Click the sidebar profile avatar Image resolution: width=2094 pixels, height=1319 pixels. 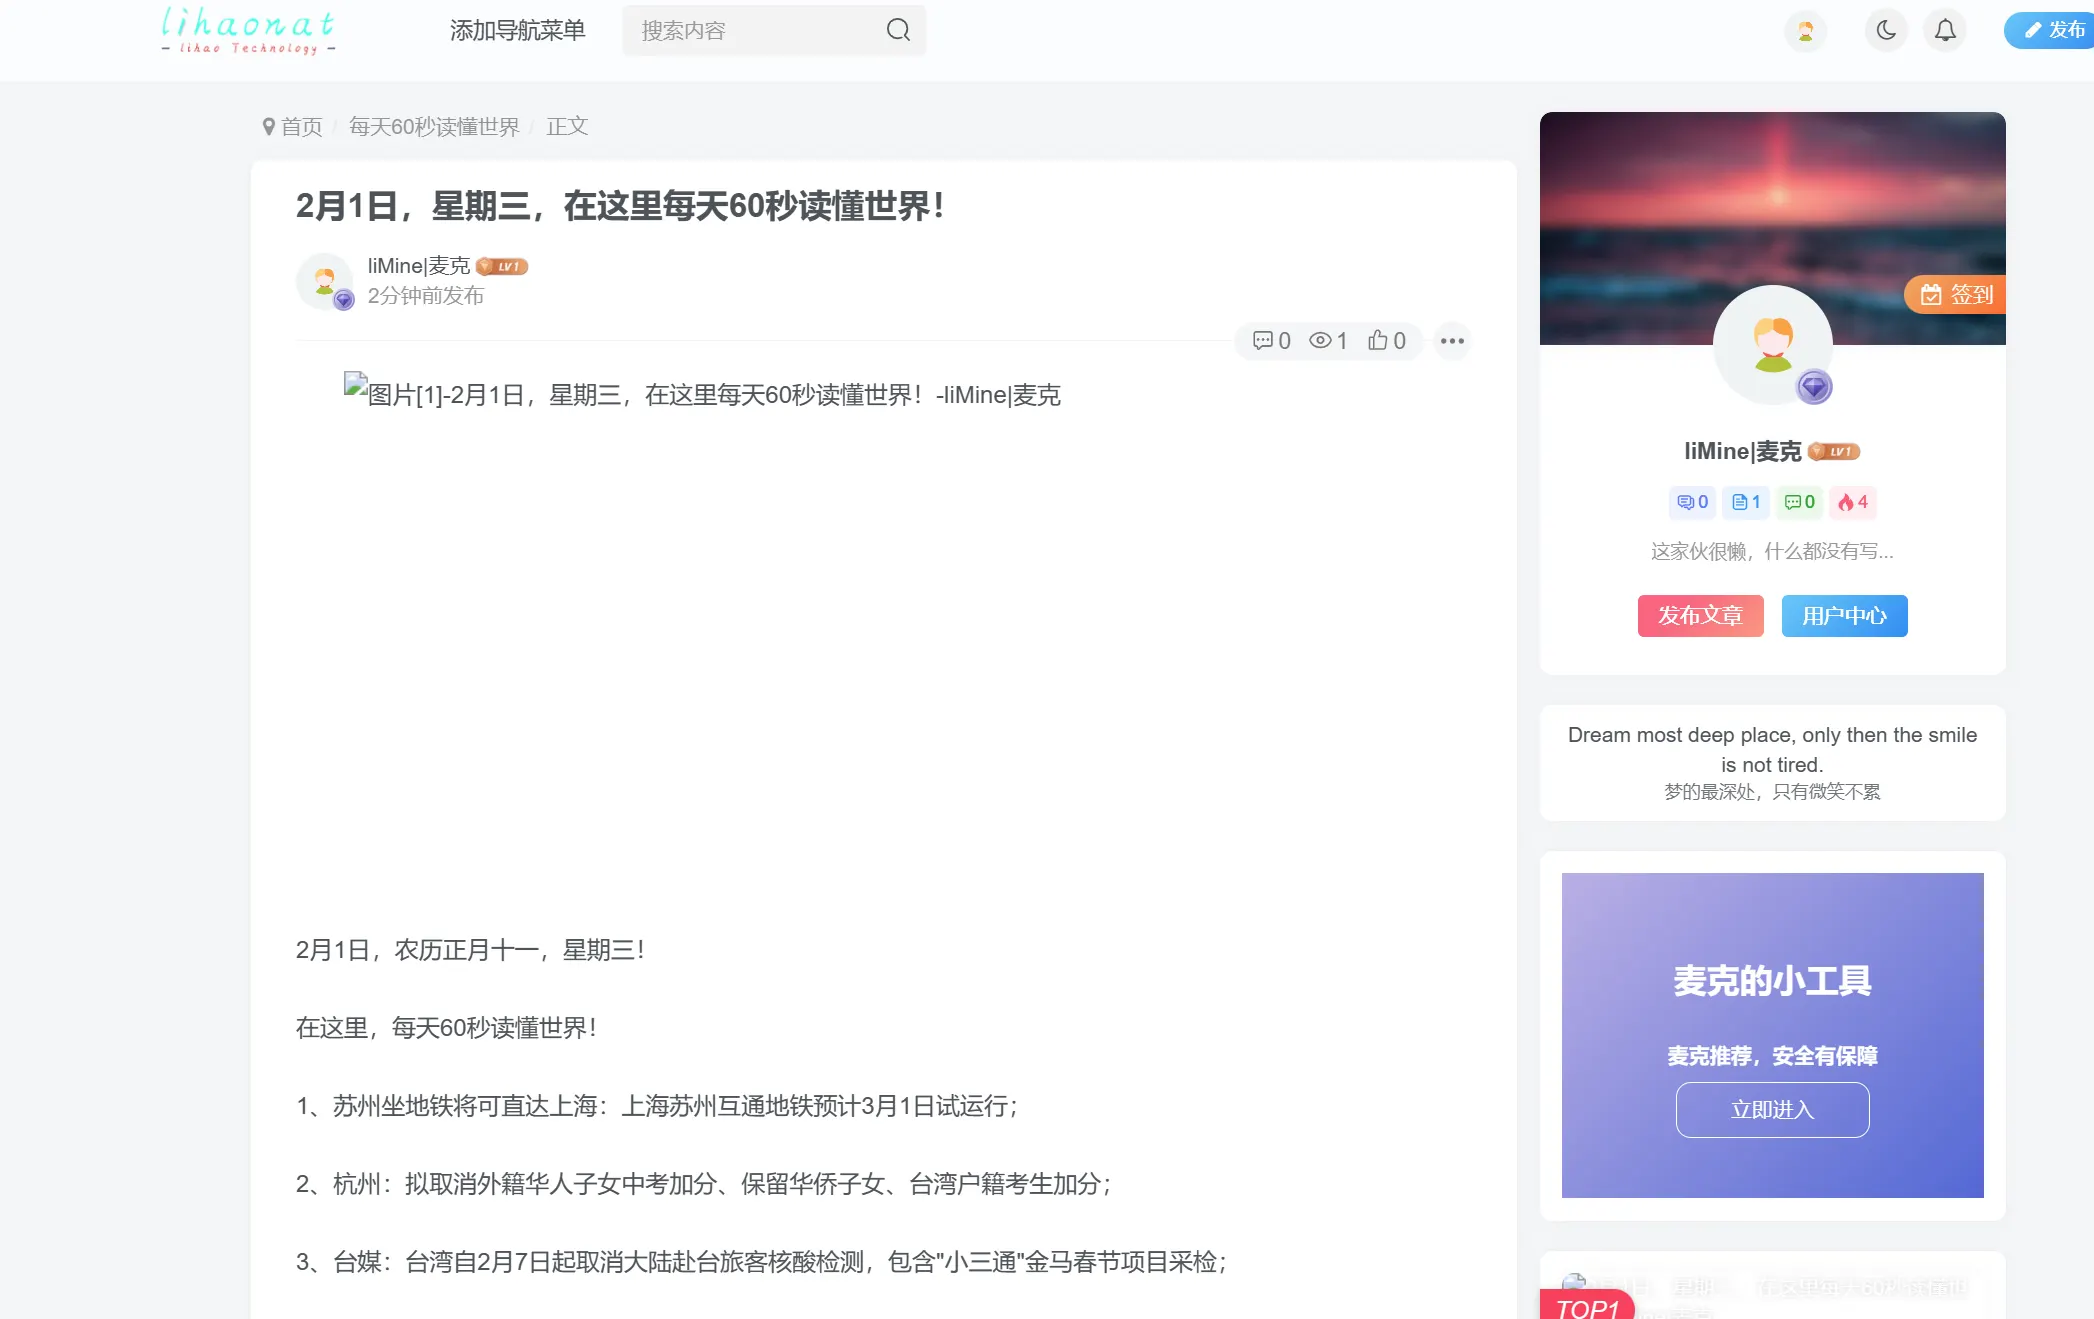[x=1773, y=345]
